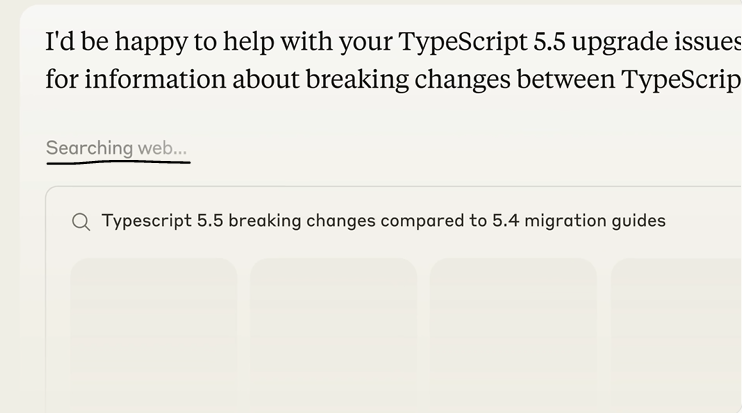Open the fourth partially visible result card

pyautogui.click(x=676, y=335)
